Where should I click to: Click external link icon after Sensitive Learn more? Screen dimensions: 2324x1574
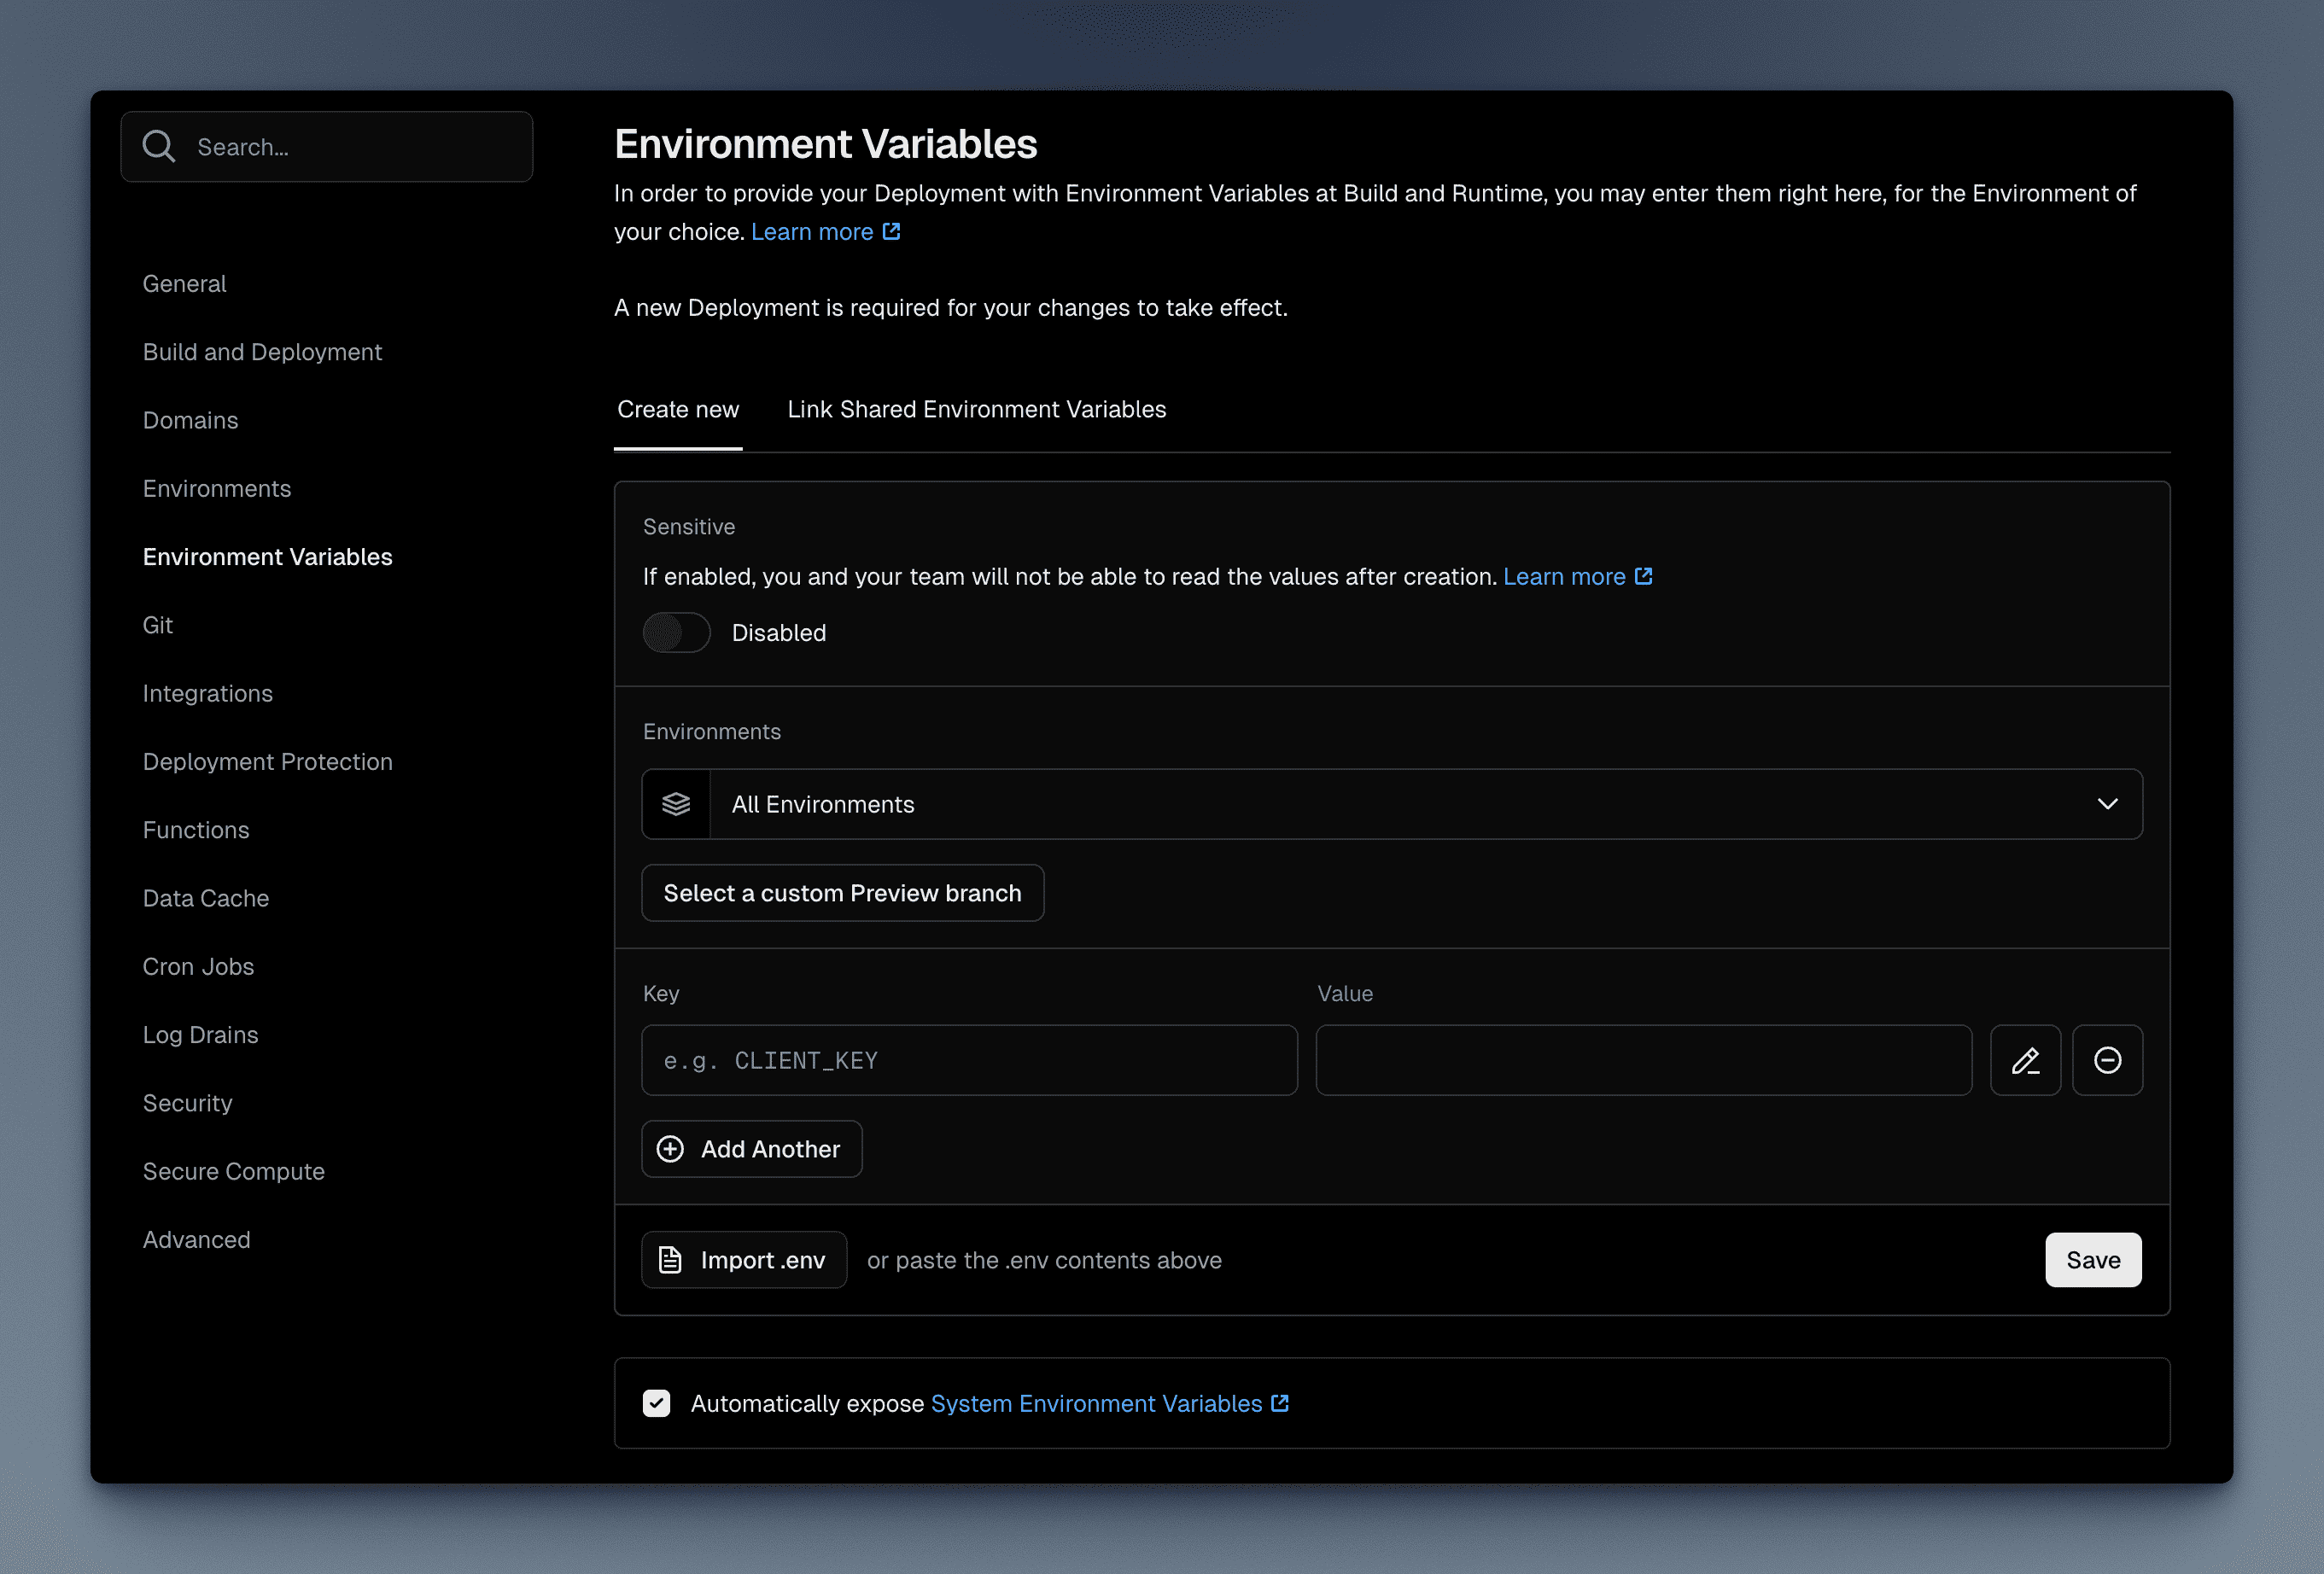(x=1643, y=576)
